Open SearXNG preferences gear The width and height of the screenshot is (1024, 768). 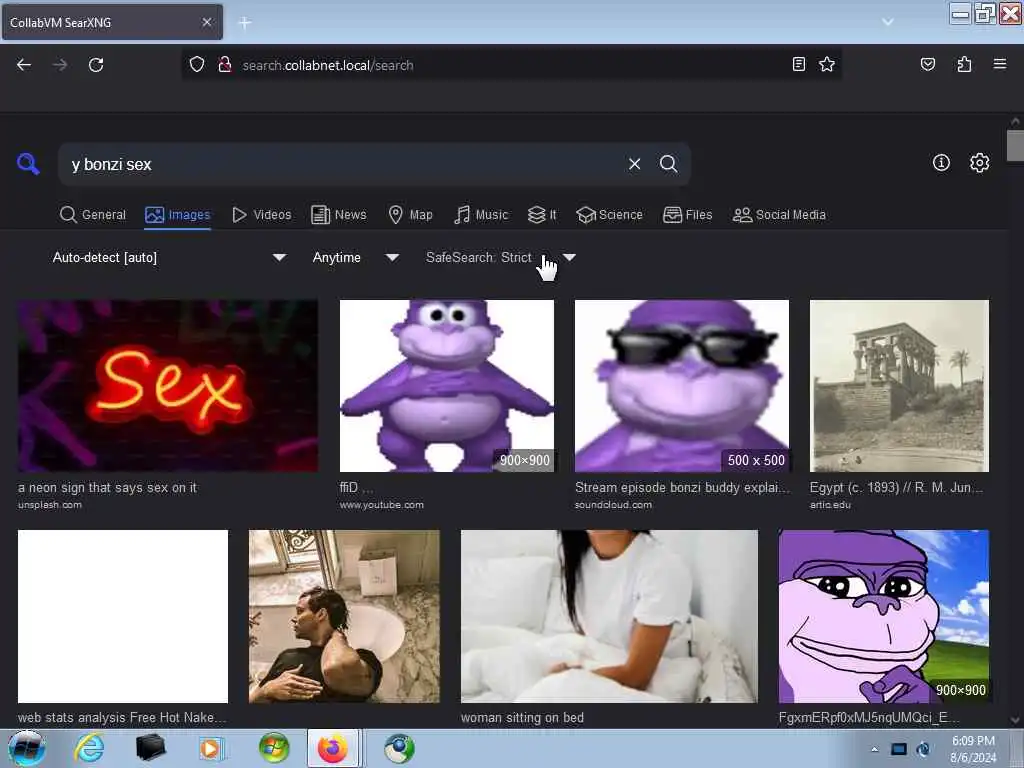point(979,163)
